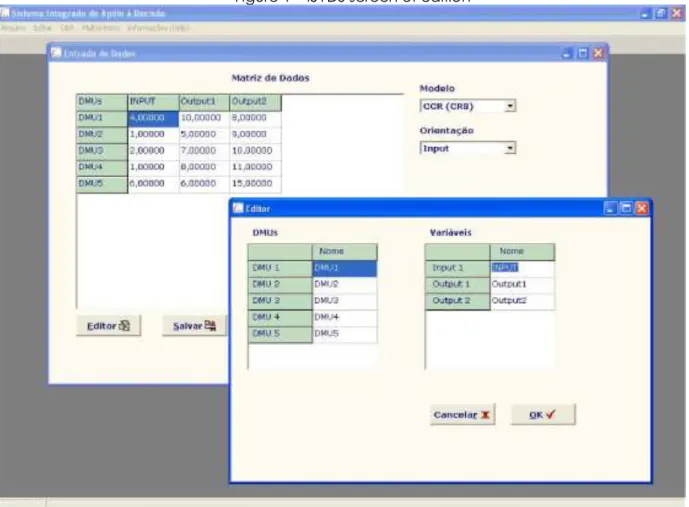
Task: Open the Multicritério menu
Action: 101,28
